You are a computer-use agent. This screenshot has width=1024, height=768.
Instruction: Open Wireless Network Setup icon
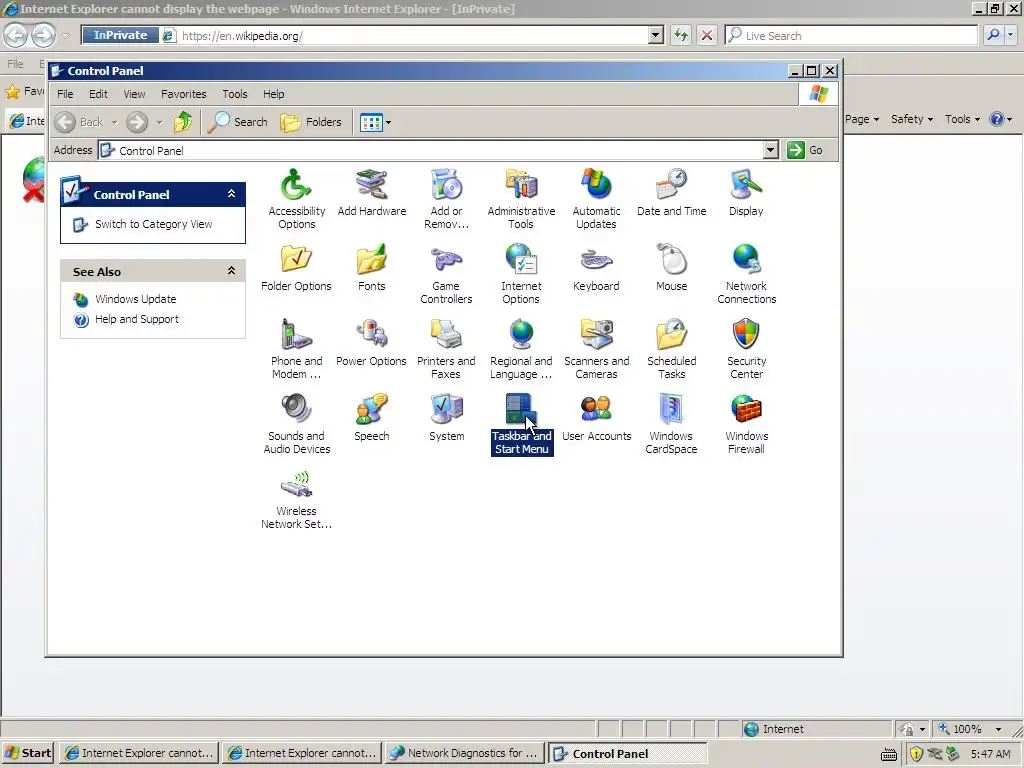(x=296, y=499)
